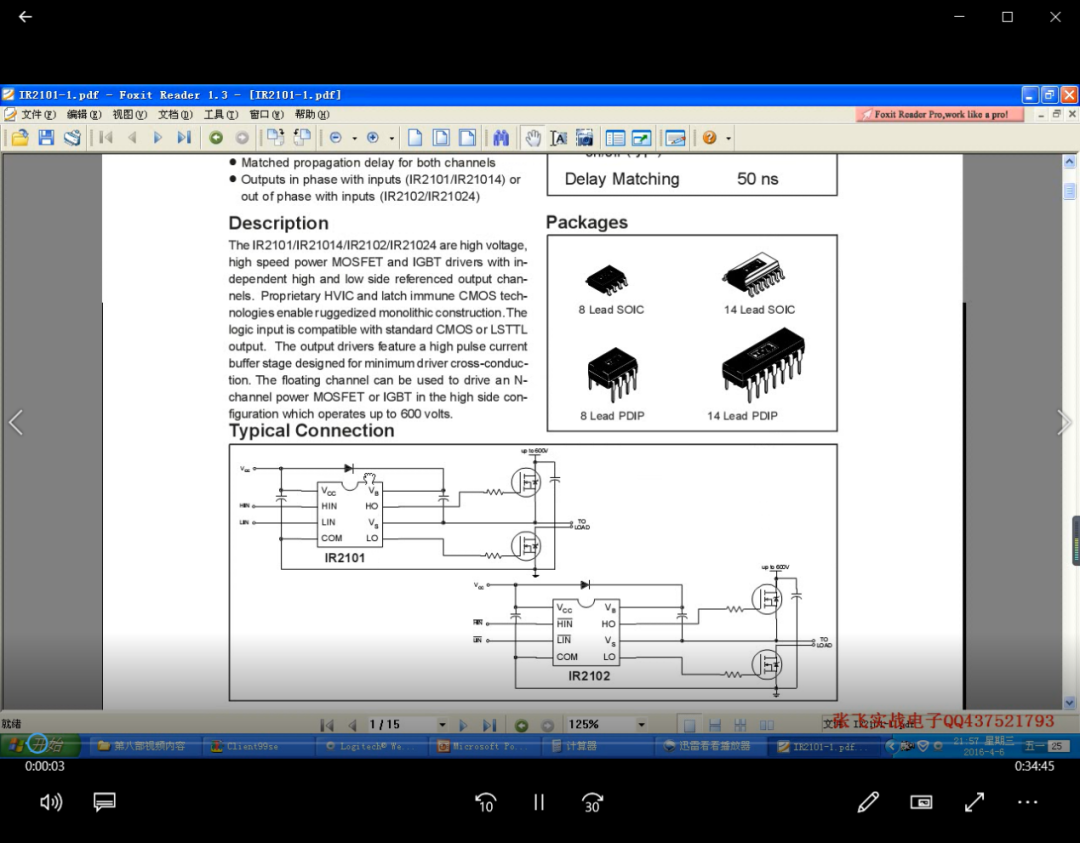The height and width of the screenshot is (843, 1080).
Task: Select the Snapshot camera tool
Action: 585,138
